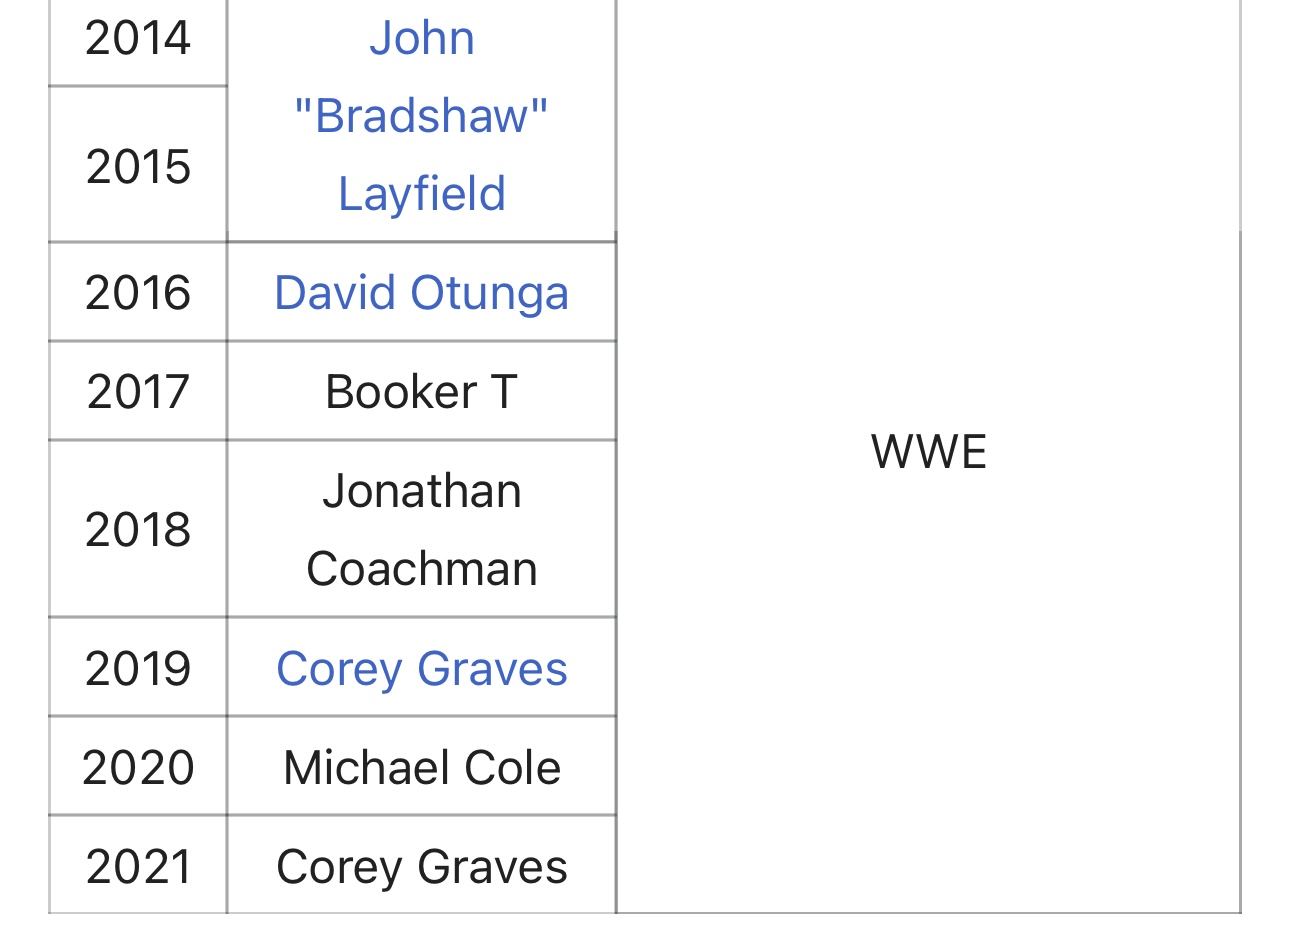Select the 2018 year cell
Viewport: 1290px width, 938px height.
[138, 529]
